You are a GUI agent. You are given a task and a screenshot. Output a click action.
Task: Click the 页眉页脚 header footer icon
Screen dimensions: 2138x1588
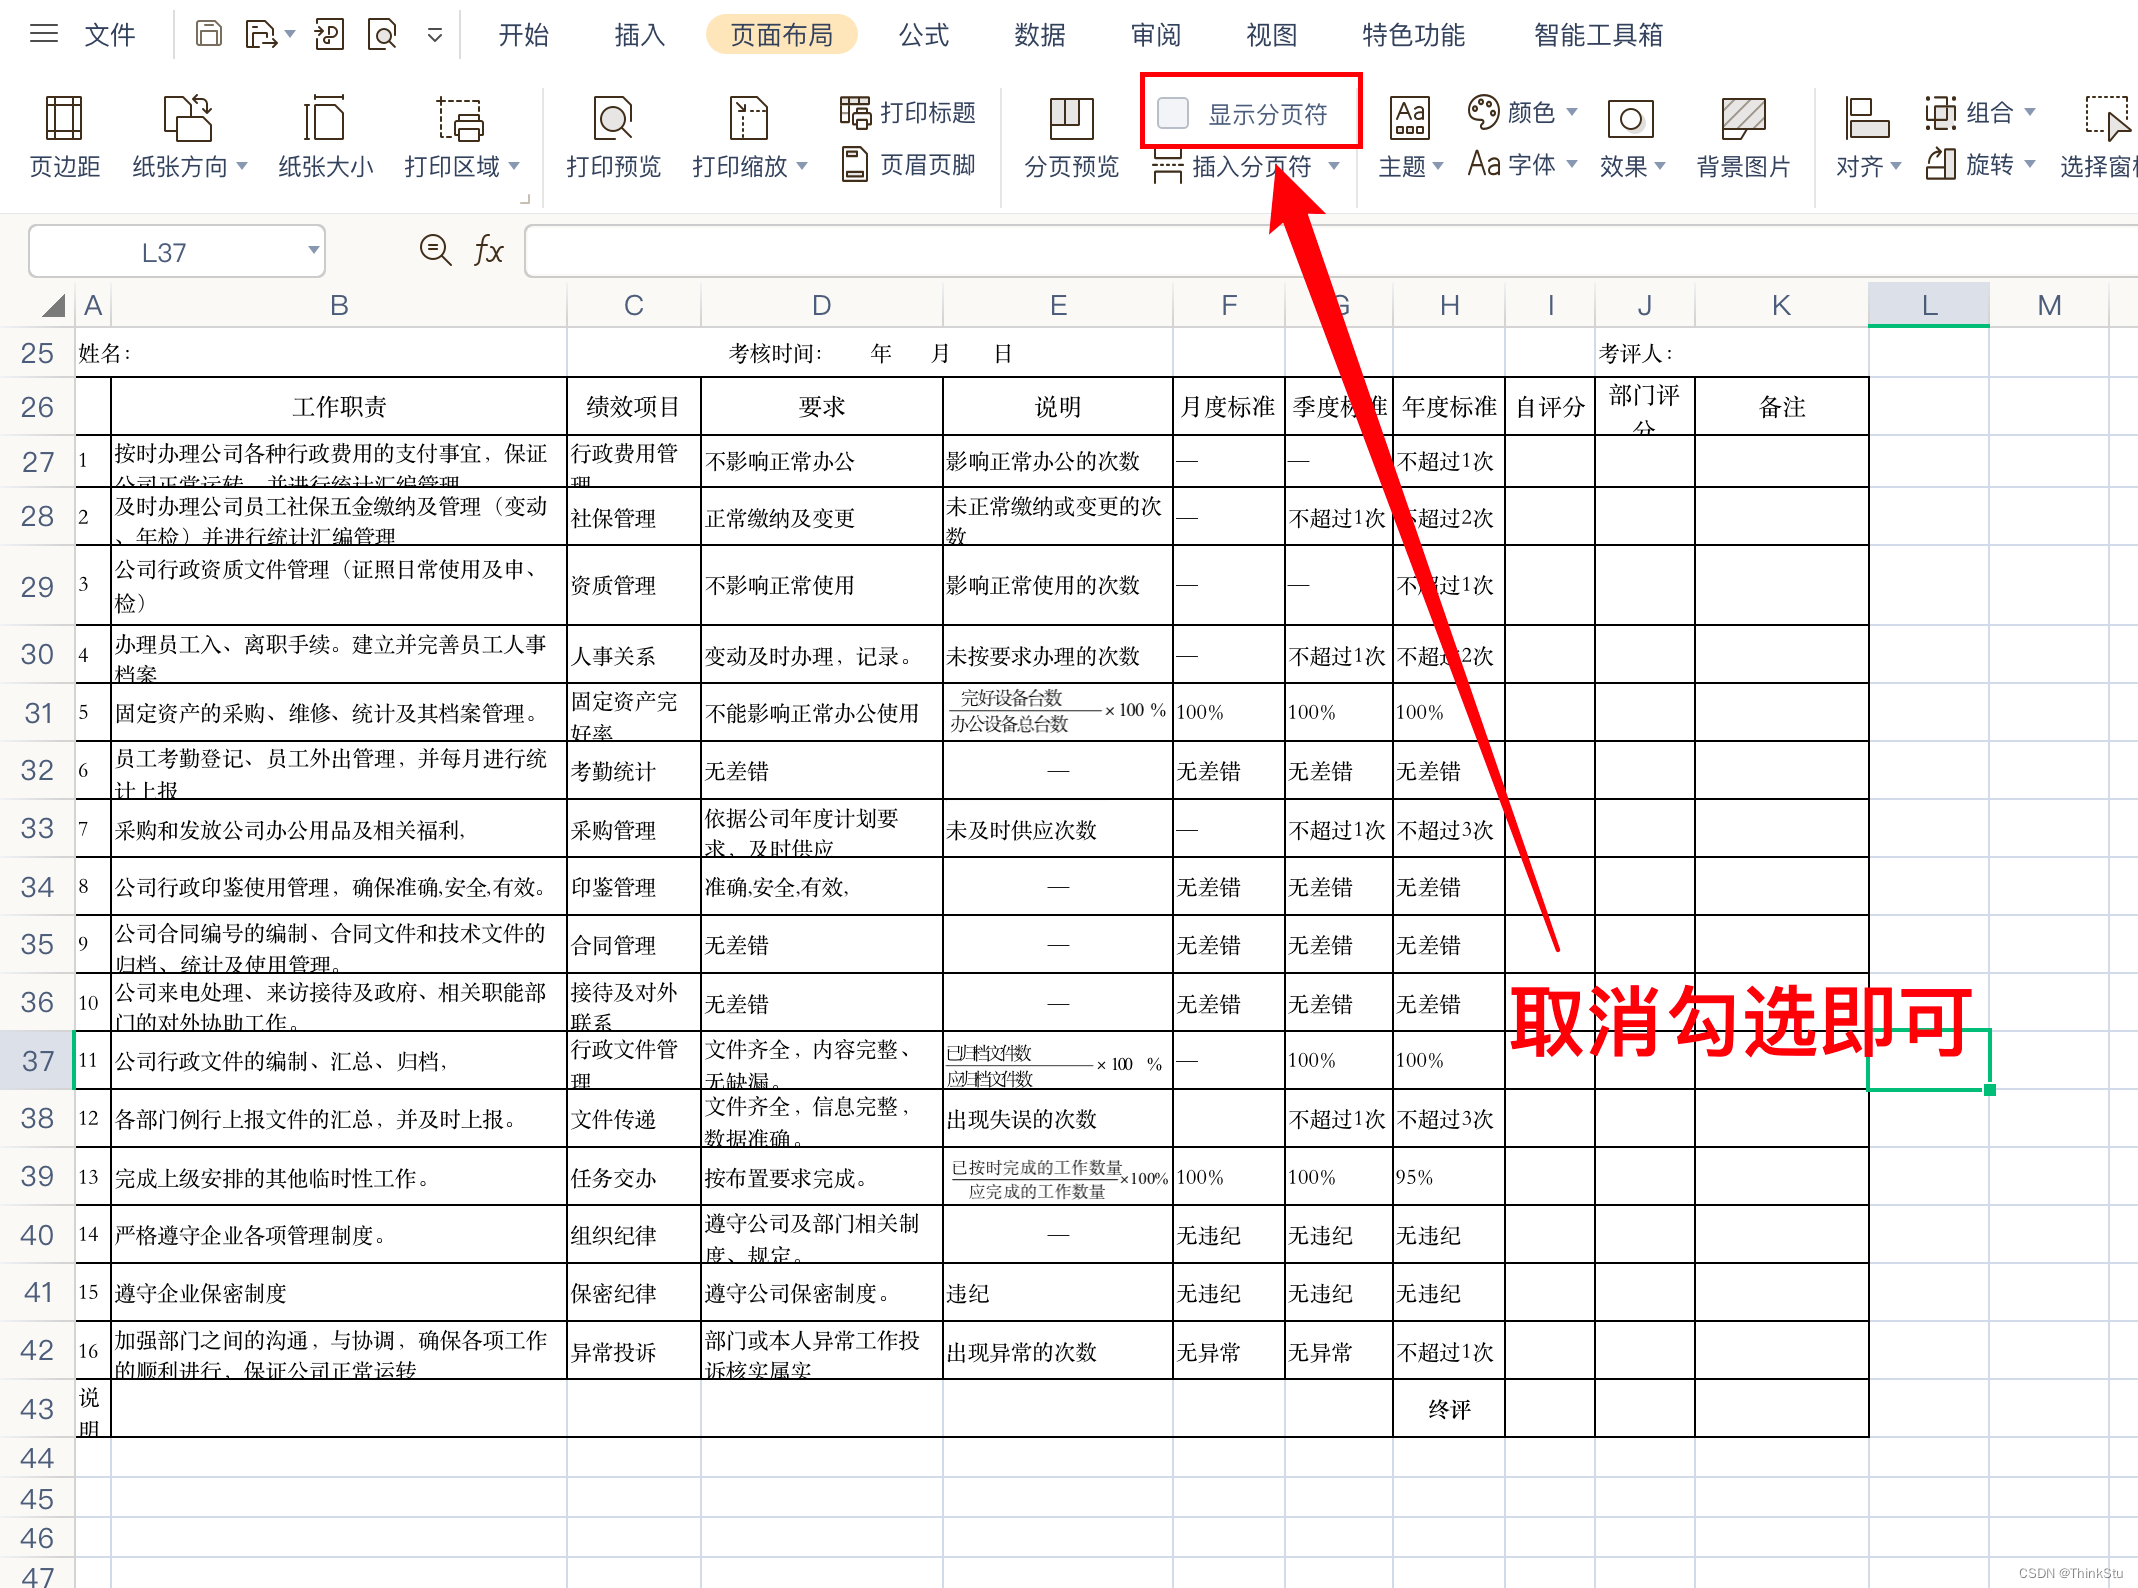pos(854,165)
